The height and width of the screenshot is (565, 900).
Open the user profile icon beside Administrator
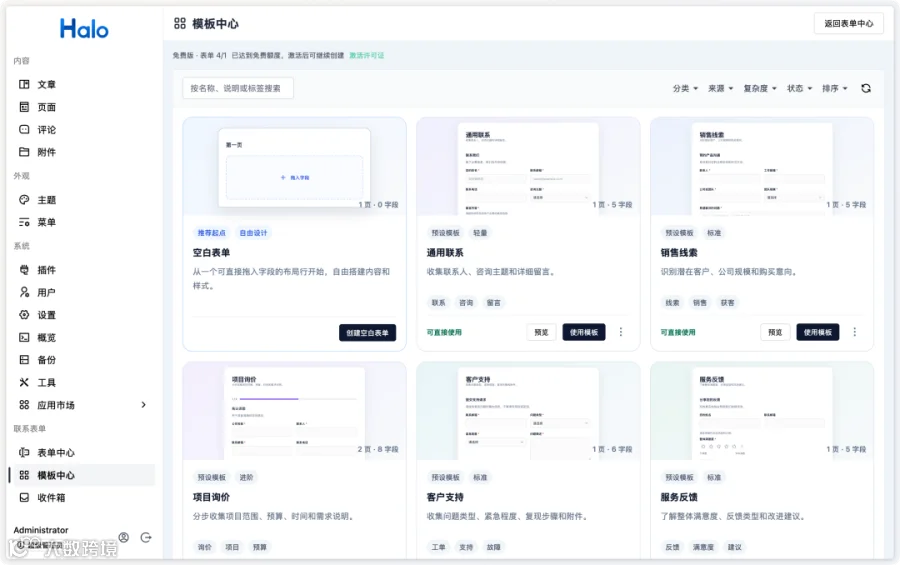[123, 537]
